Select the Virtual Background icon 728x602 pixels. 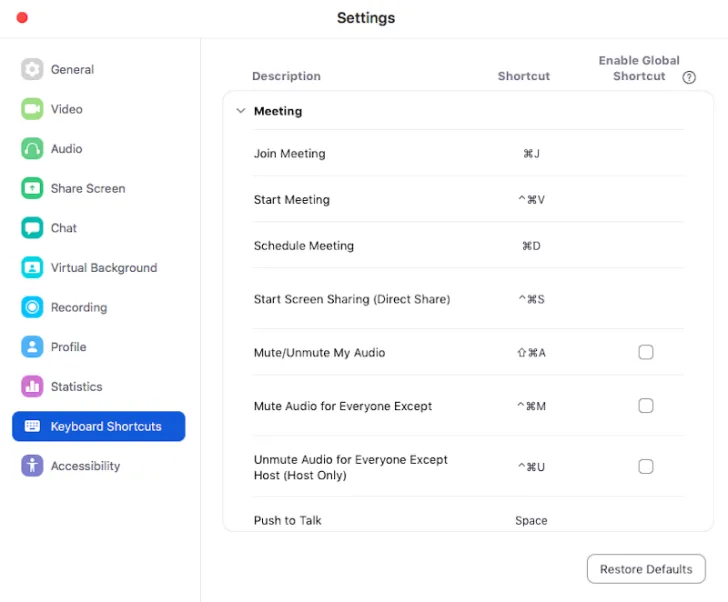pyautogui.click(x=32, y=268)
